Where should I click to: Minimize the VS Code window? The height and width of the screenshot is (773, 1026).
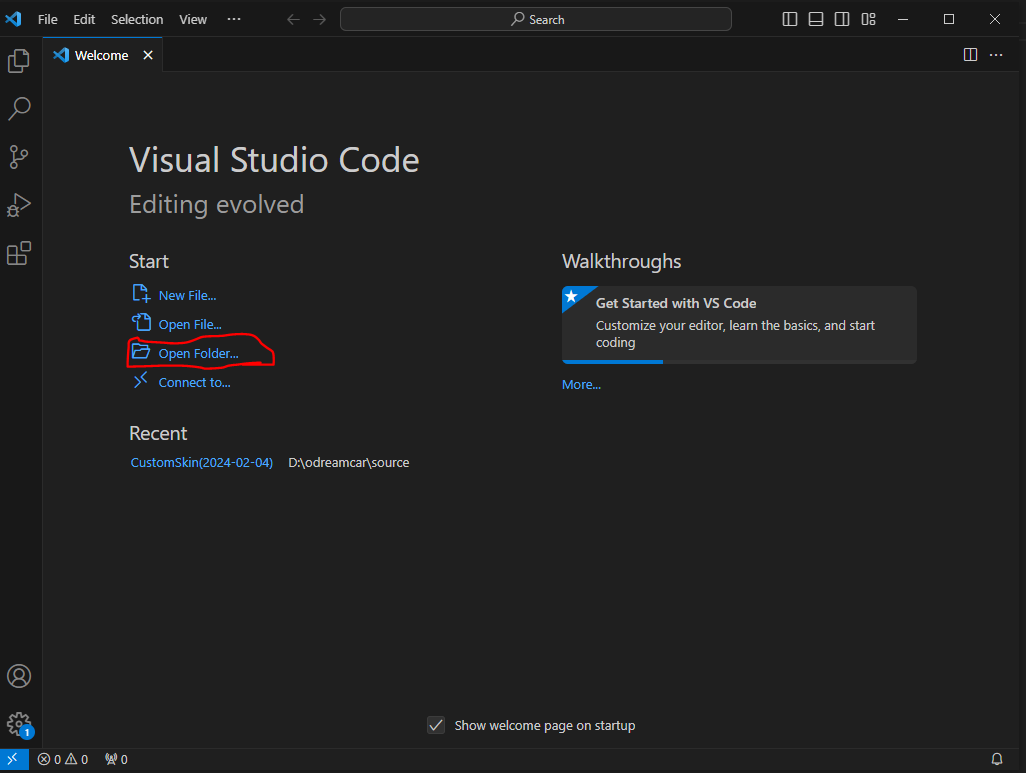click(x=903, y=20)
